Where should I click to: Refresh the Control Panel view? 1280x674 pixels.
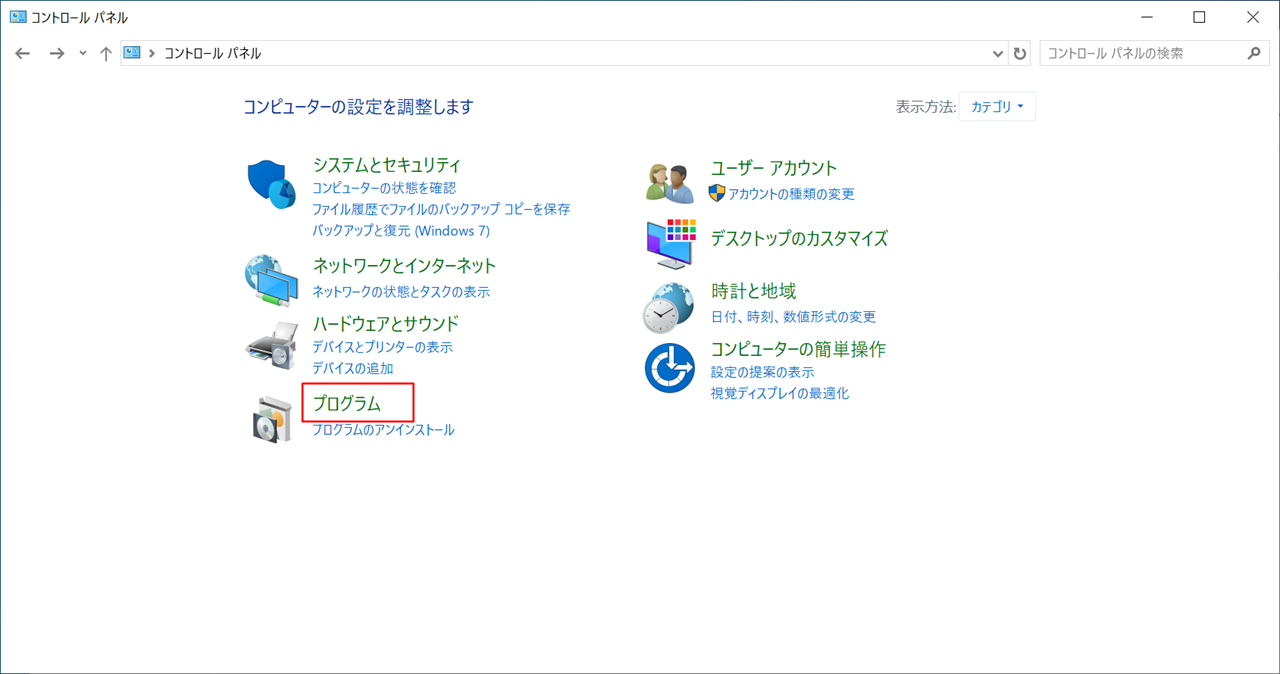click(x=1020, y=54)
